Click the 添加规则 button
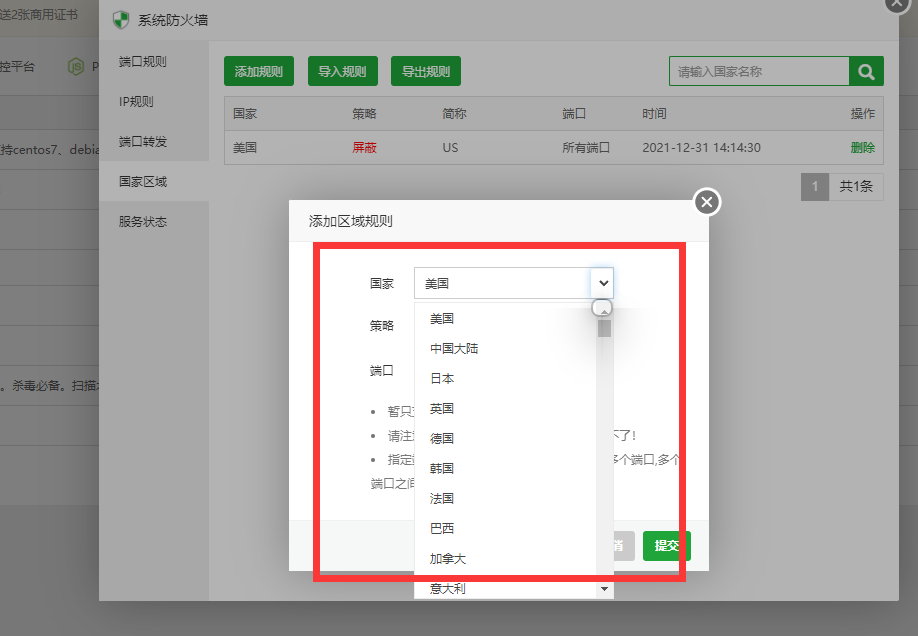This screenshot has width=918, height=636. (259, 71)
